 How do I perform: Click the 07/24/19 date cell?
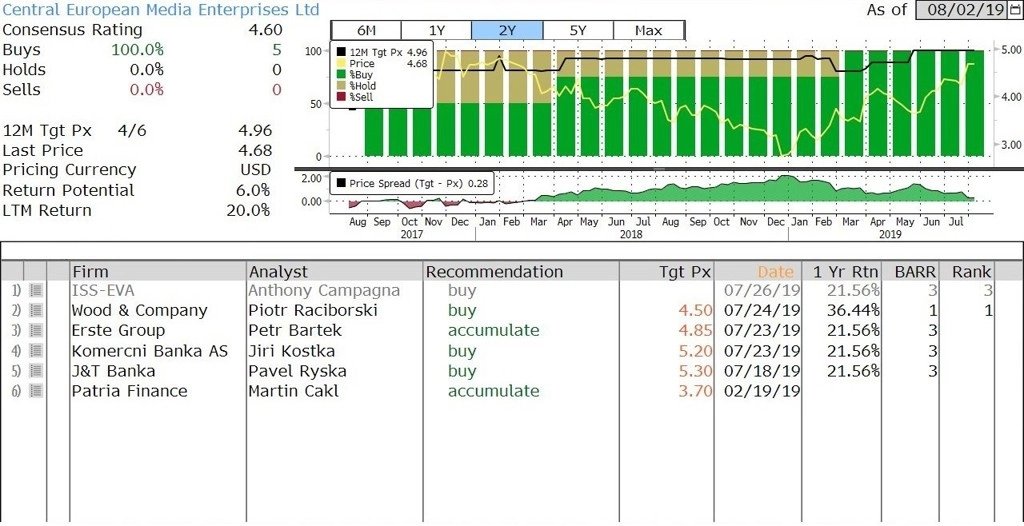pyautogui.click(x=762, y=310)
